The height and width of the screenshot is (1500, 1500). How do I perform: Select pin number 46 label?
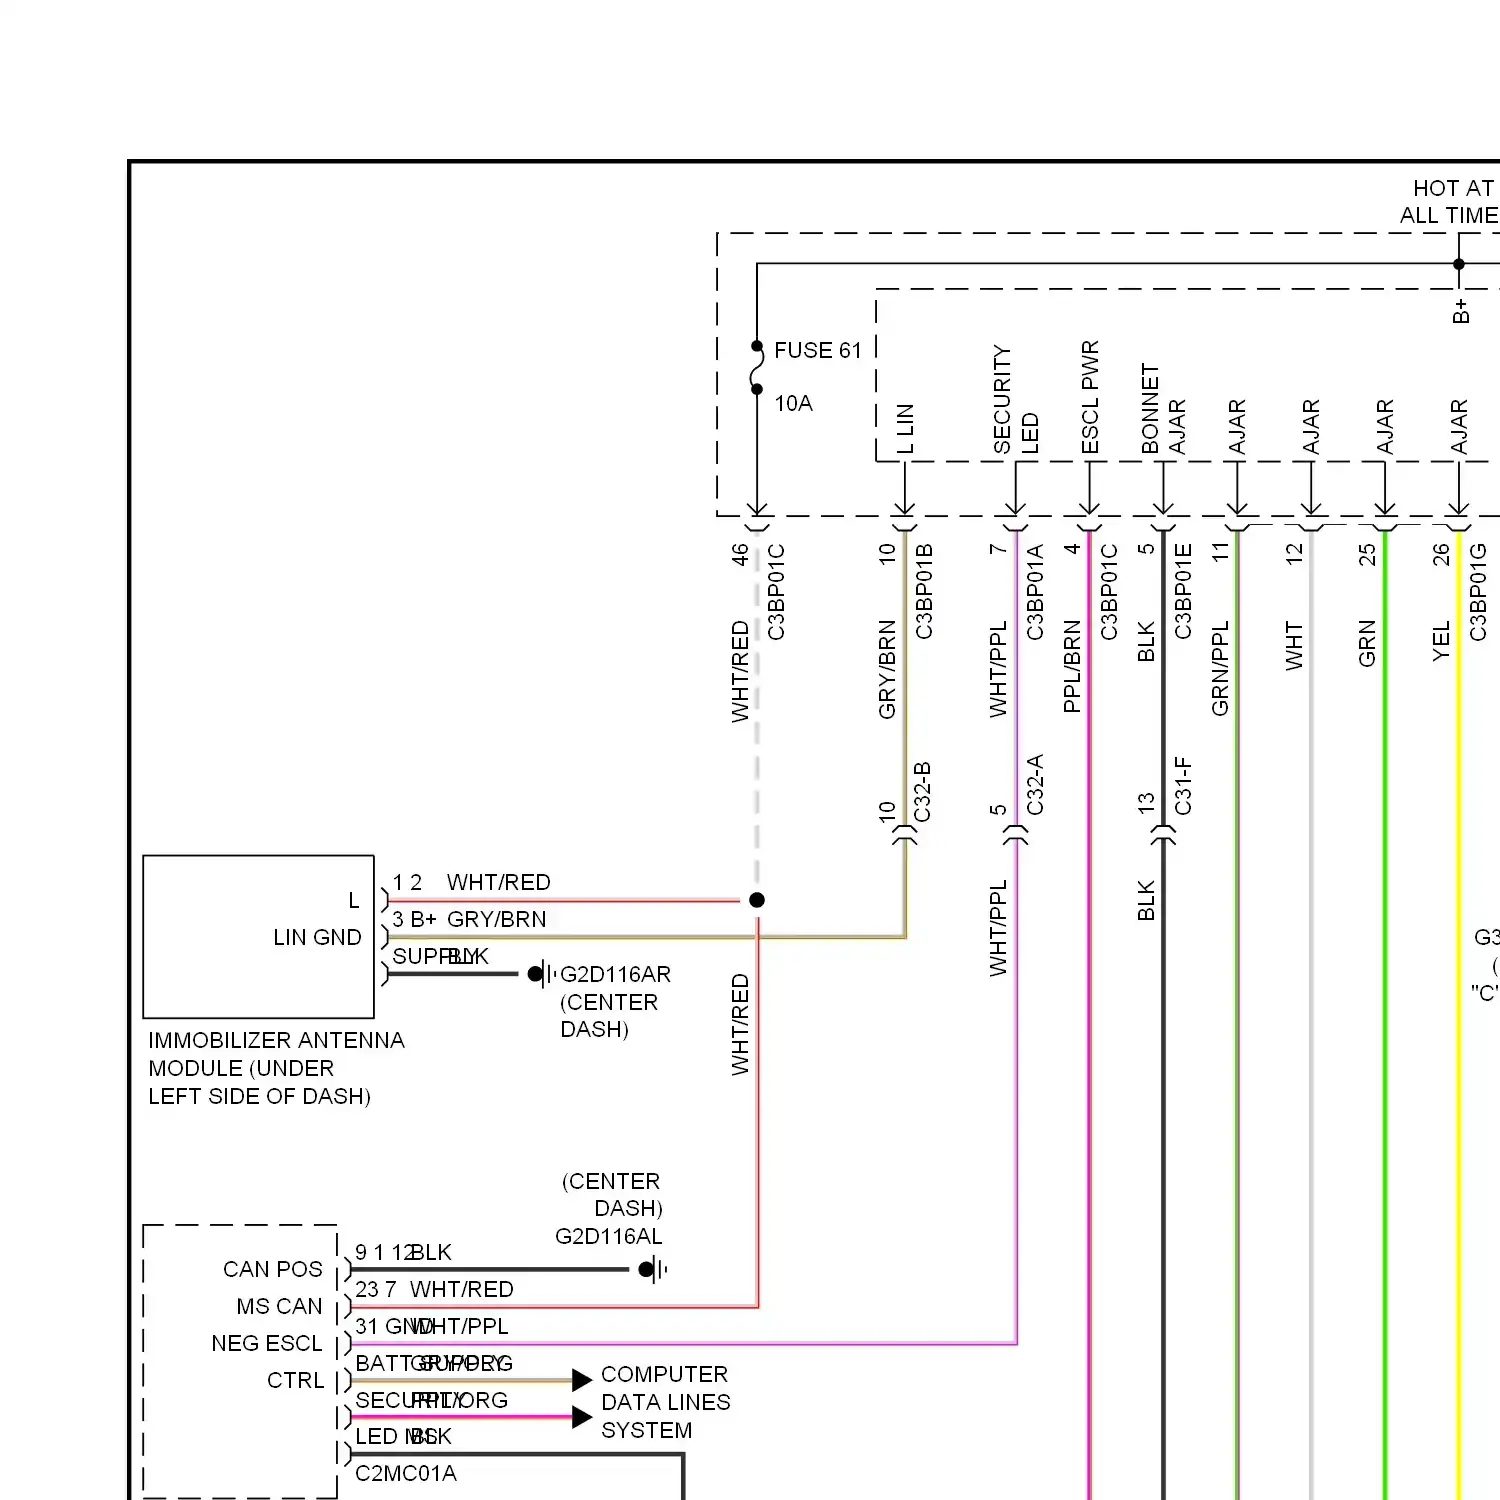click(739, 554)
